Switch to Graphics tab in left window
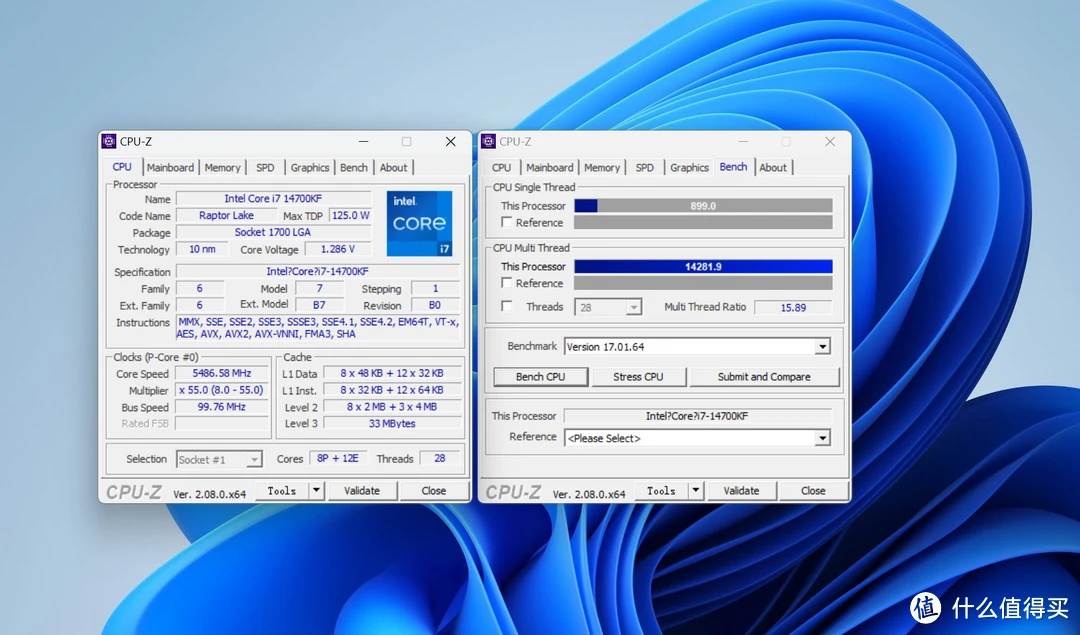The width and height of the screenshot is (1080, 635). 310,167
